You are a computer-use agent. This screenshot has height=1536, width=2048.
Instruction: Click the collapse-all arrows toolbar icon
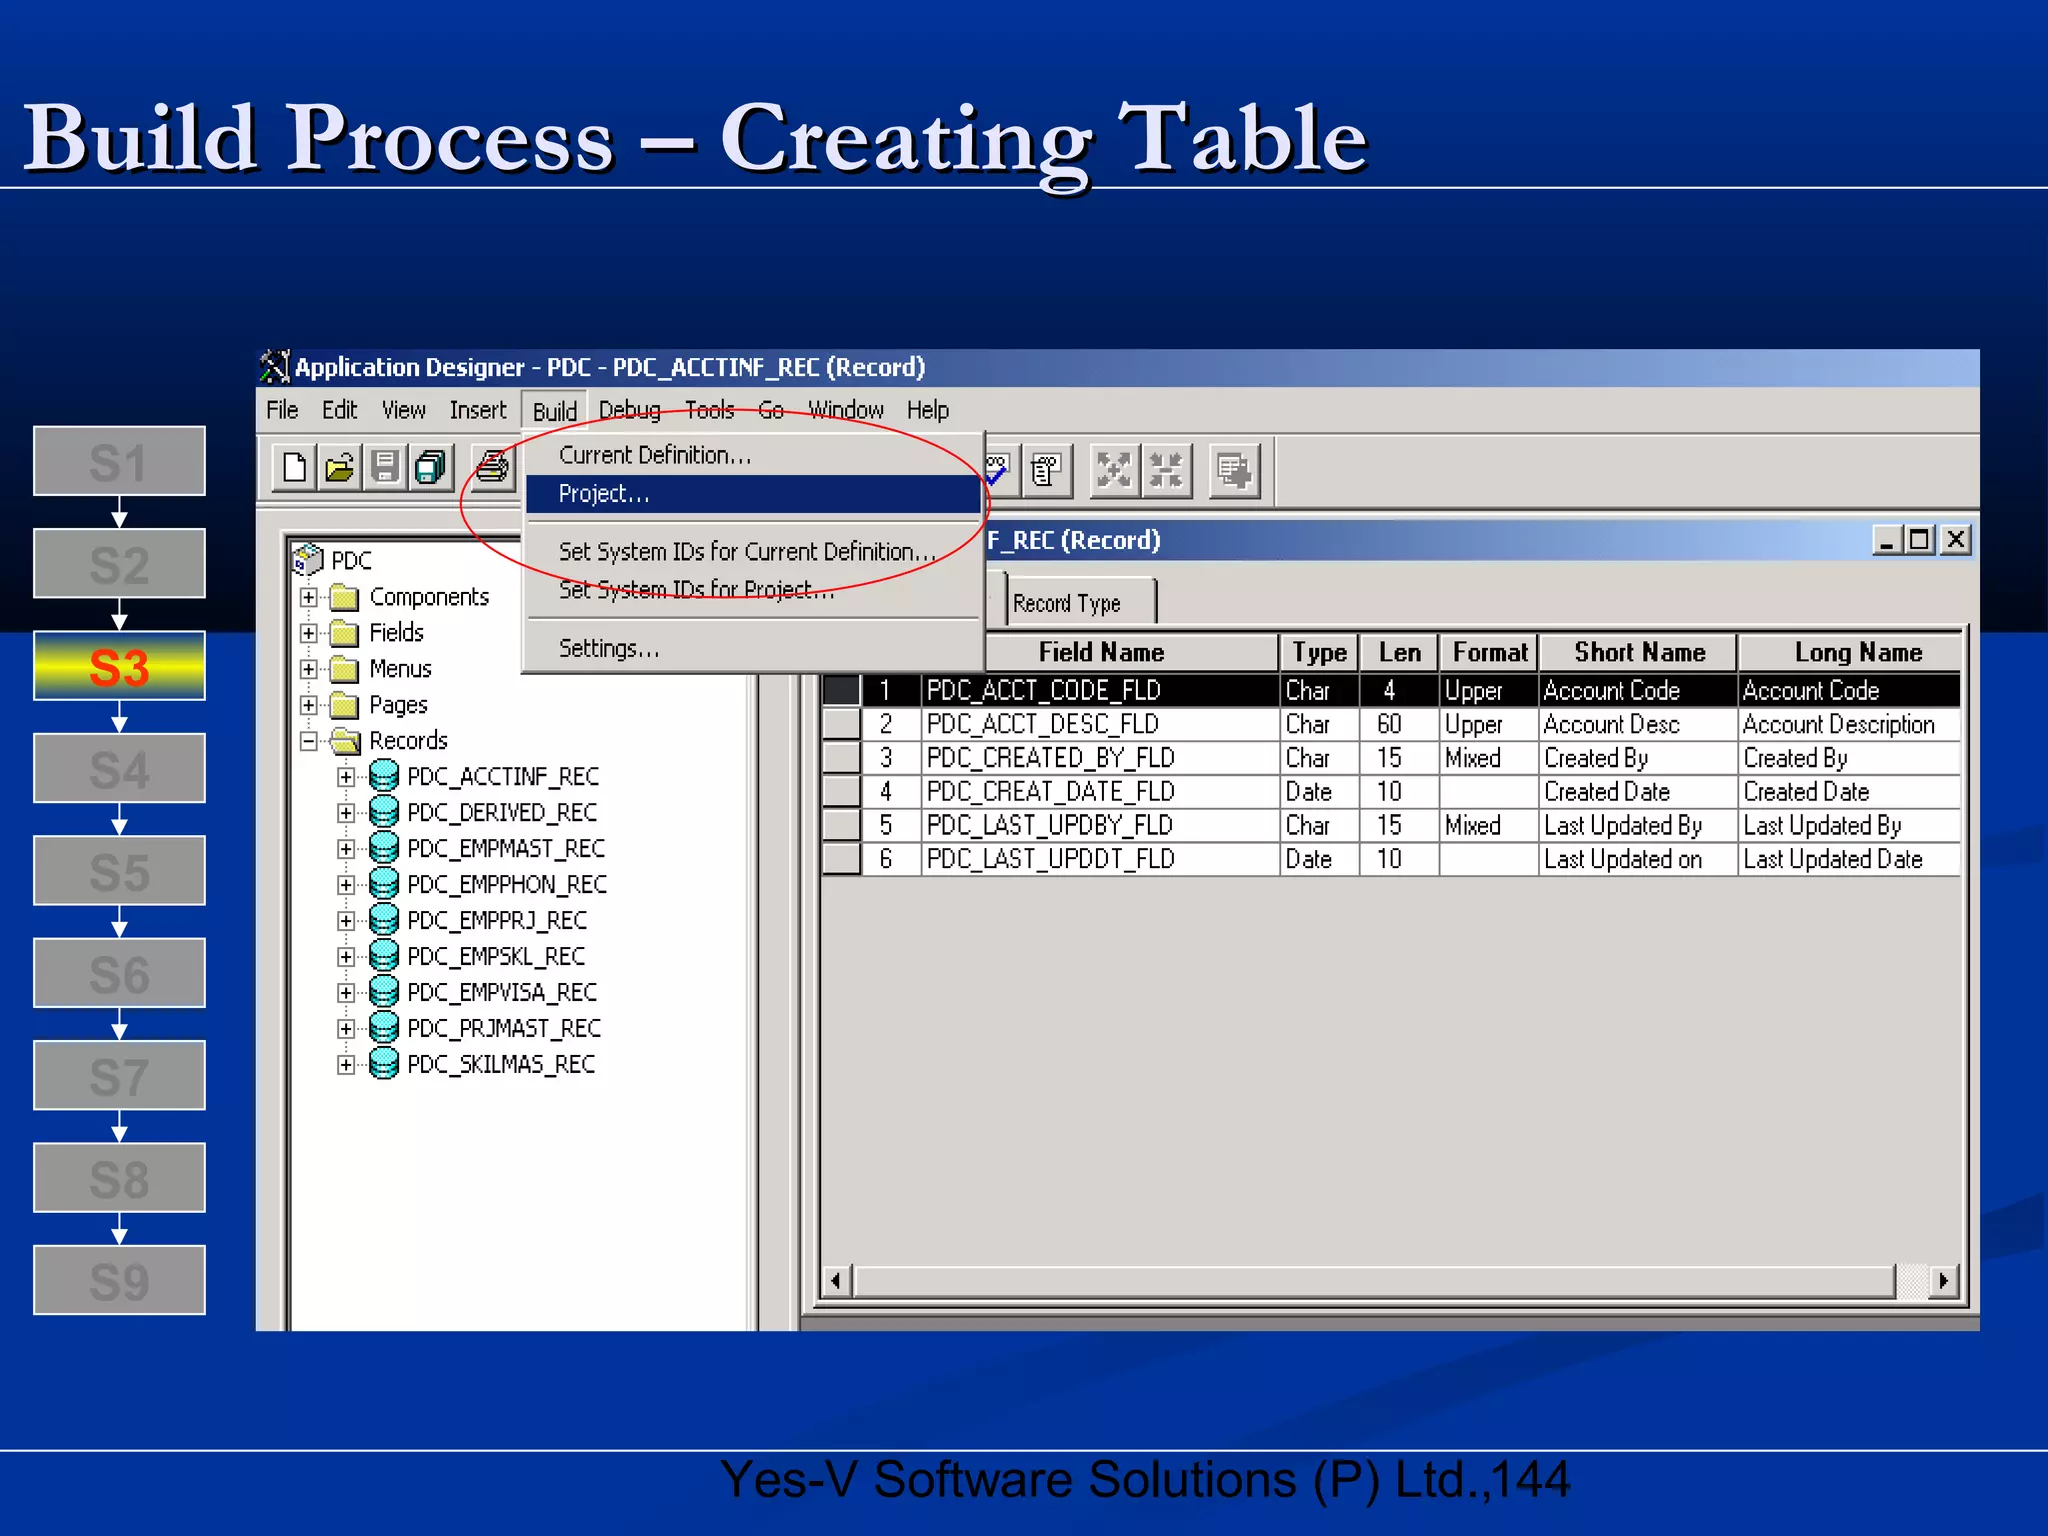click(x=1166, y=470)
